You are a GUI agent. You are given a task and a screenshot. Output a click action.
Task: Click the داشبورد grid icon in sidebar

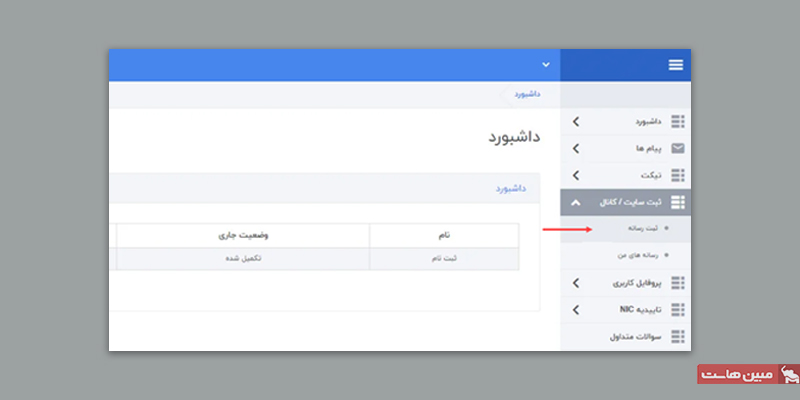[x=678, y=121]
